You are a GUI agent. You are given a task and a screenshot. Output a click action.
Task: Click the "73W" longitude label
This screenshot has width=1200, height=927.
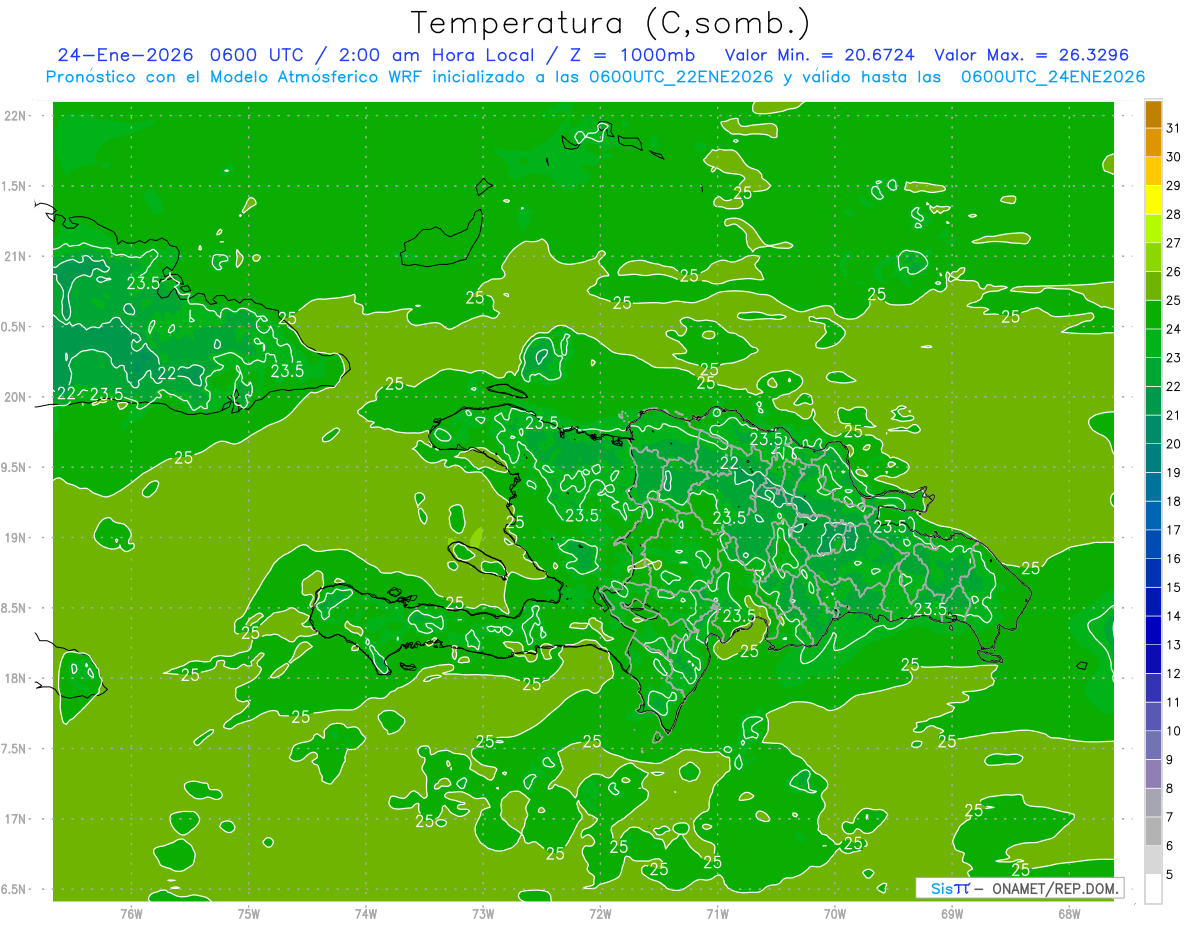(483, 913)
